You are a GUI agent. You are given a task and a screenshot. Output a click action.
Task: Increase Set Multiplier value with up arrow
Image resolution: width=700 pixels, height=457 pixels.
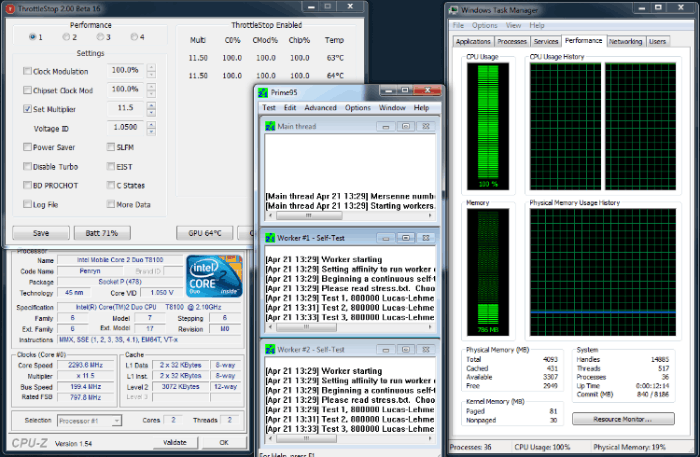click(x=151, y=105)
